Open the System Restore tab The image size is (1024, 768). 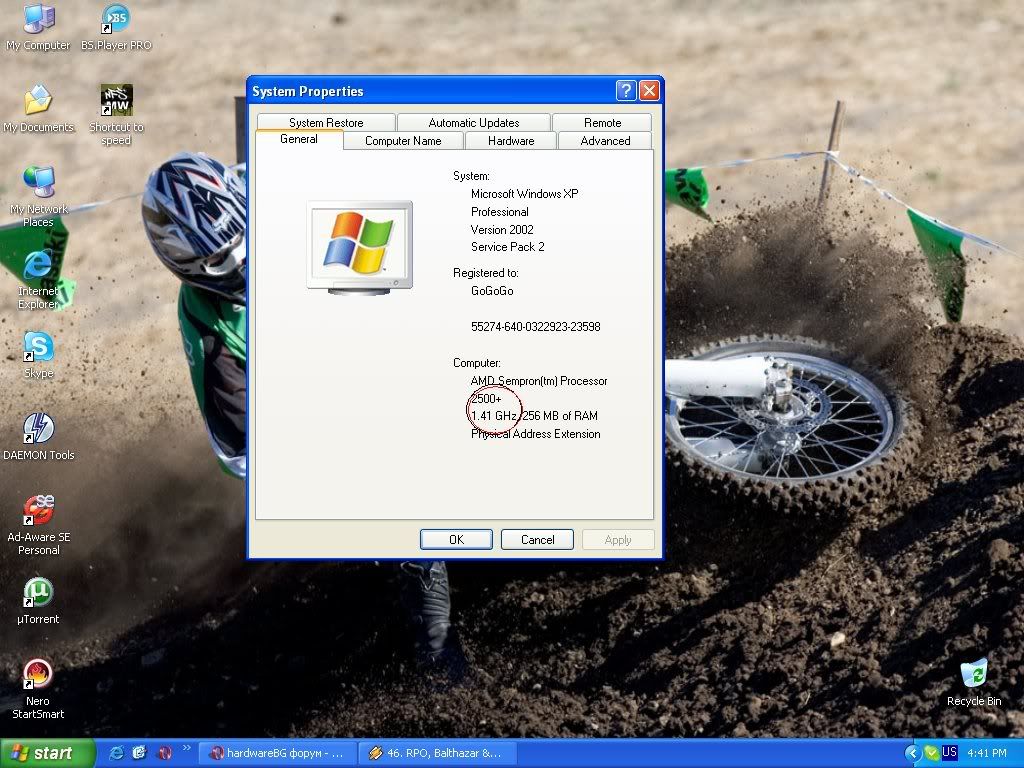326,123
